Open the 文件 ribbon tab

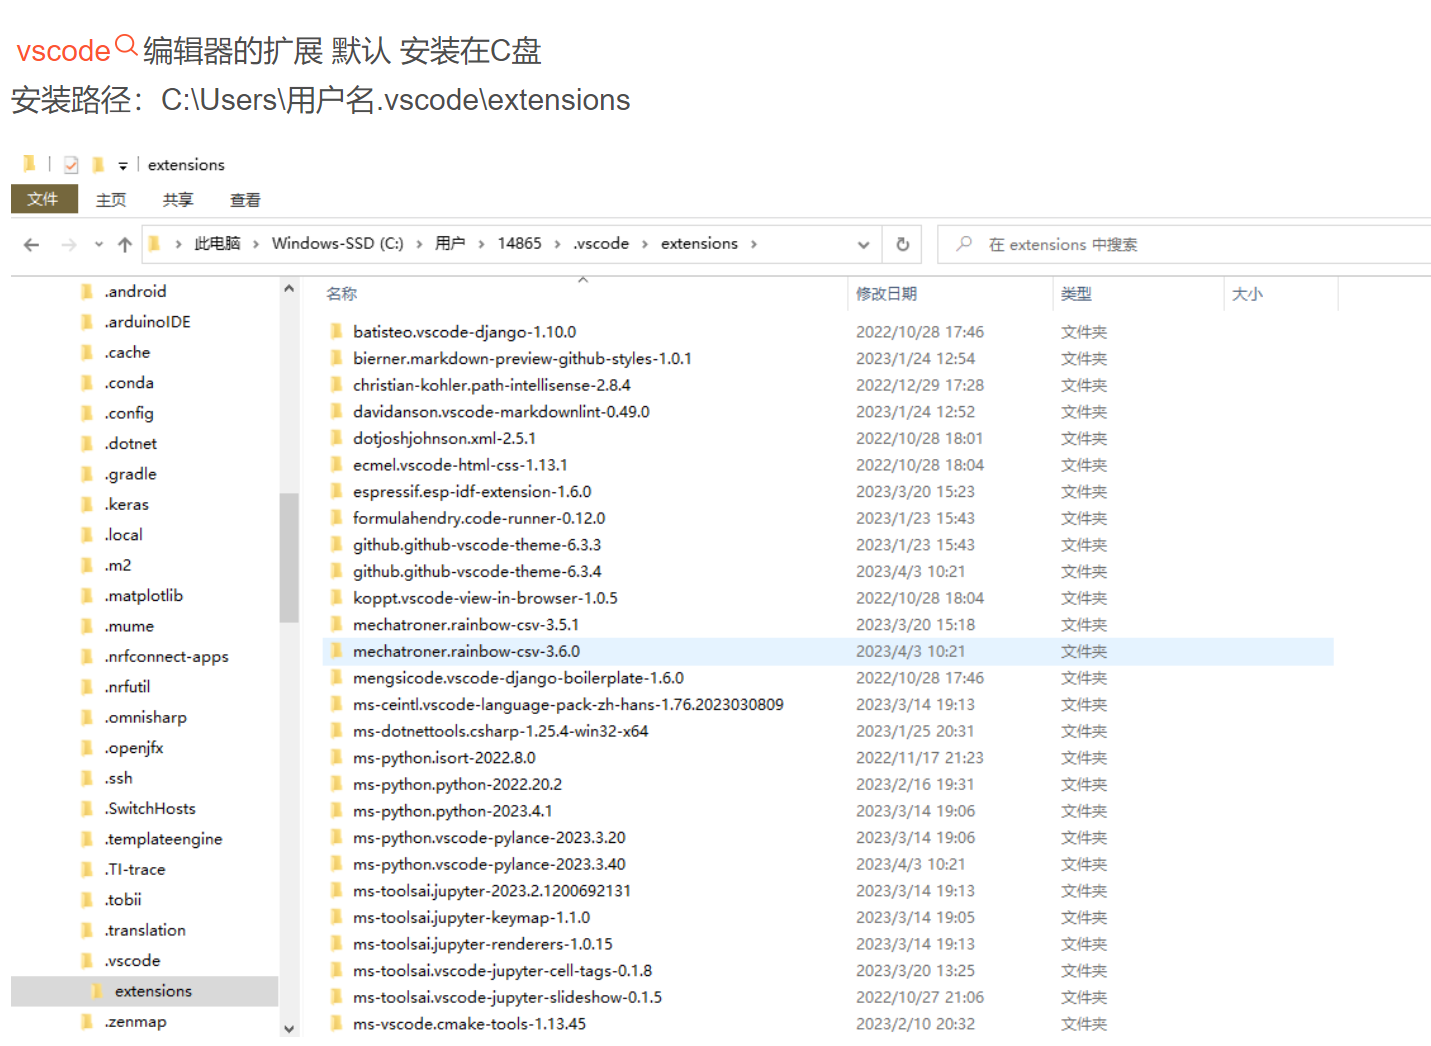pos(44,199)
